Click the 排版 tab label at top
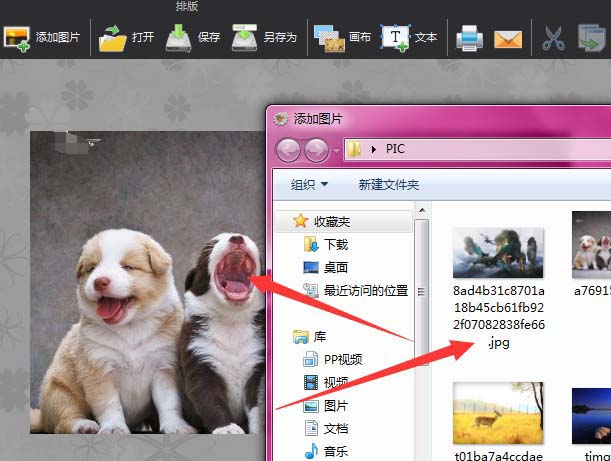Viewport: 611px width, 461px height. pyautogui.click(x=187, y=6)
